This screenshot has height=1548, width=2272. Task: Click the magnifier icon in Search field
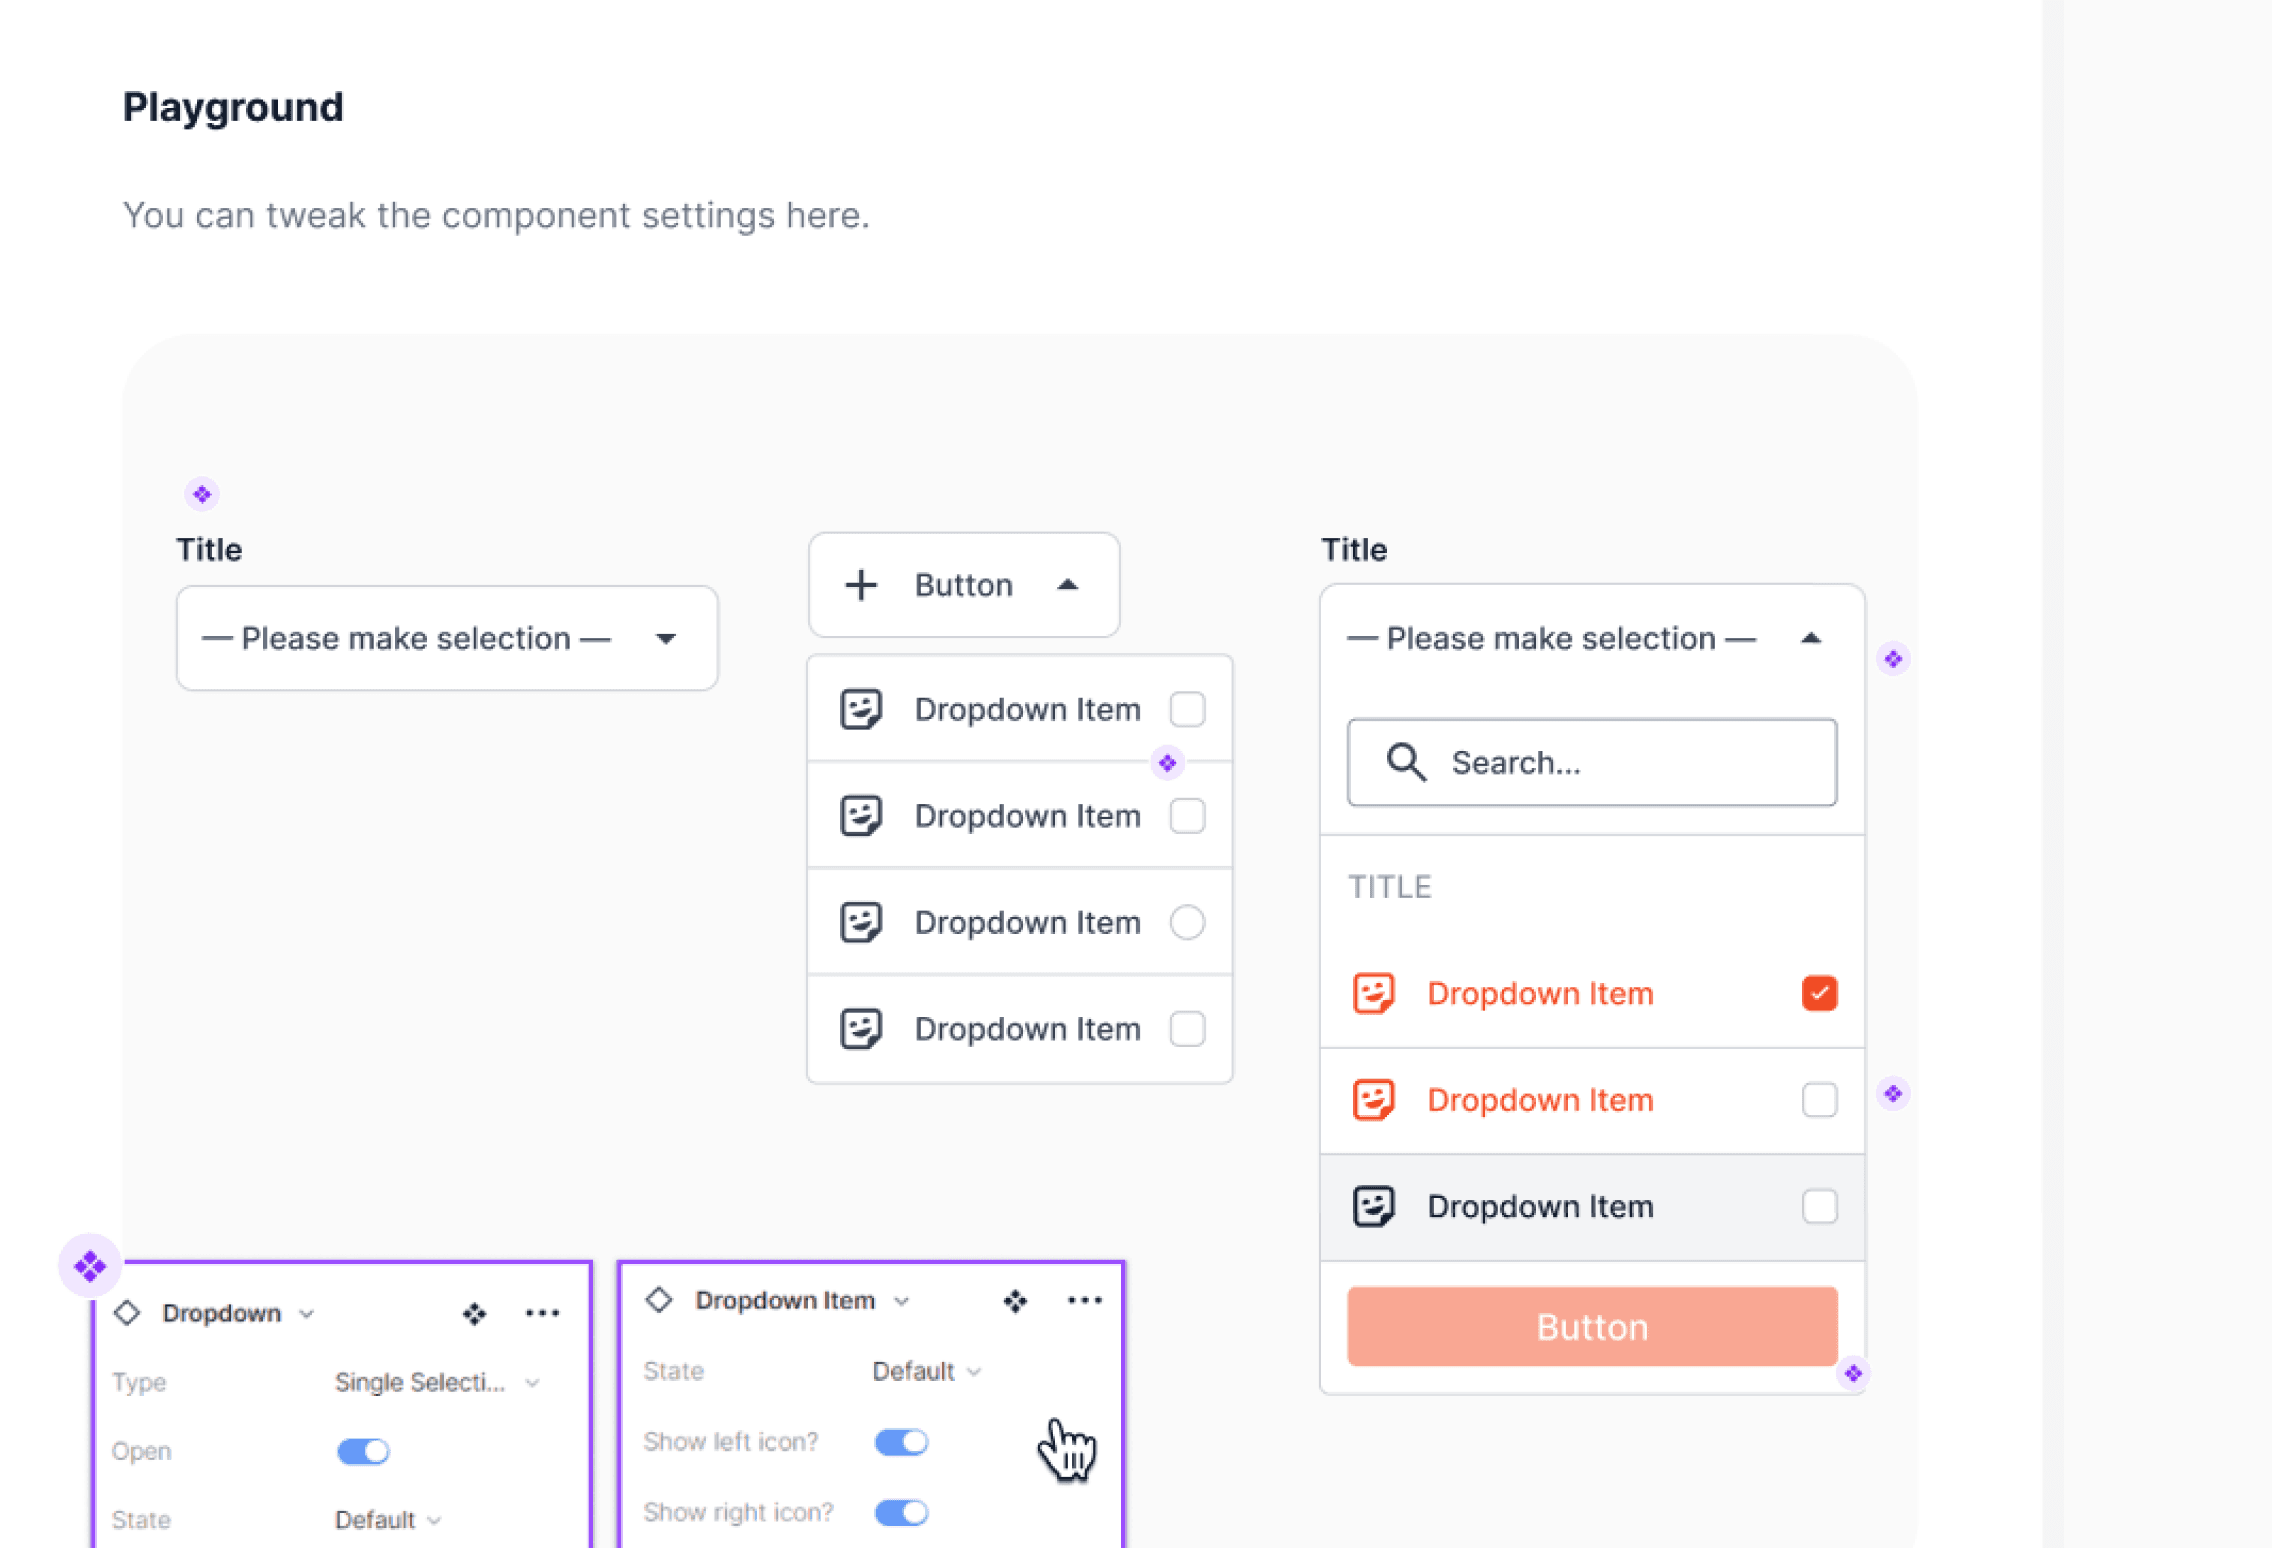(1405, 762)
